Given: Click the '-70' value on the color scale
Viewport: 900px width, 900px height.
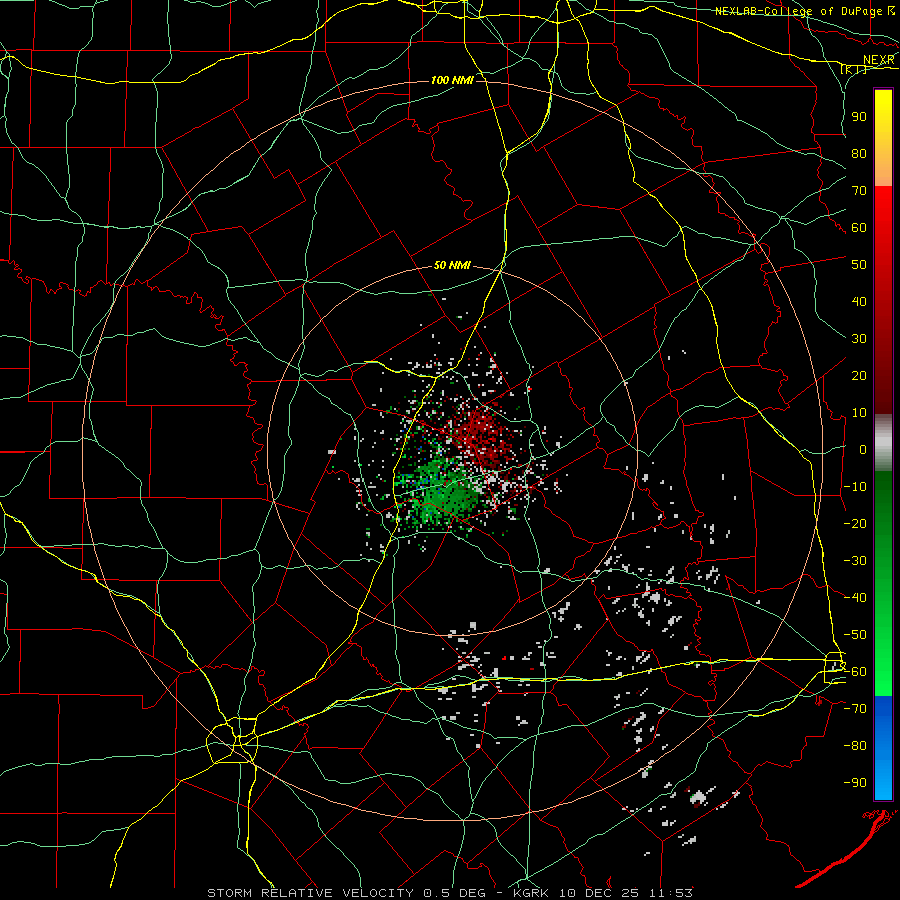Looking at the screenshot, I should pos(855,709).
